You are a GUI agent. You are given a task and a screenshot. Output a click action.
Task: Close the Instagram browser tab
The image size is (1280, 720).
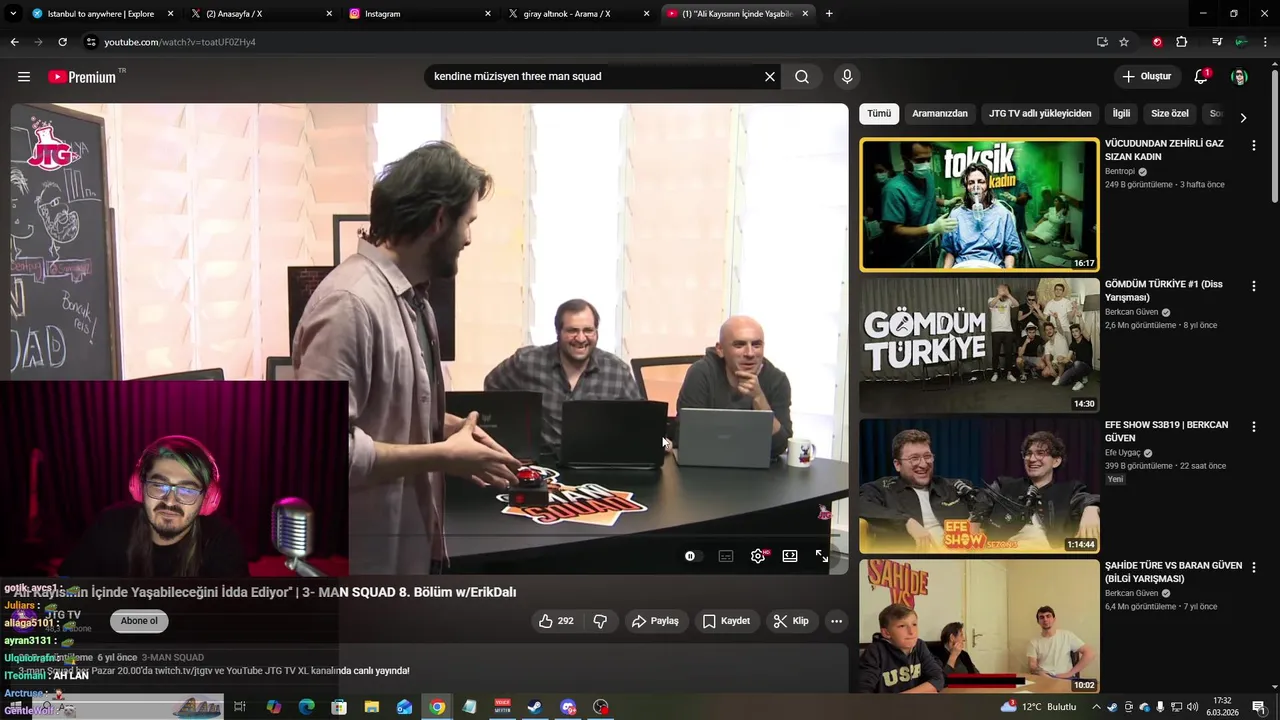point(488,14)
